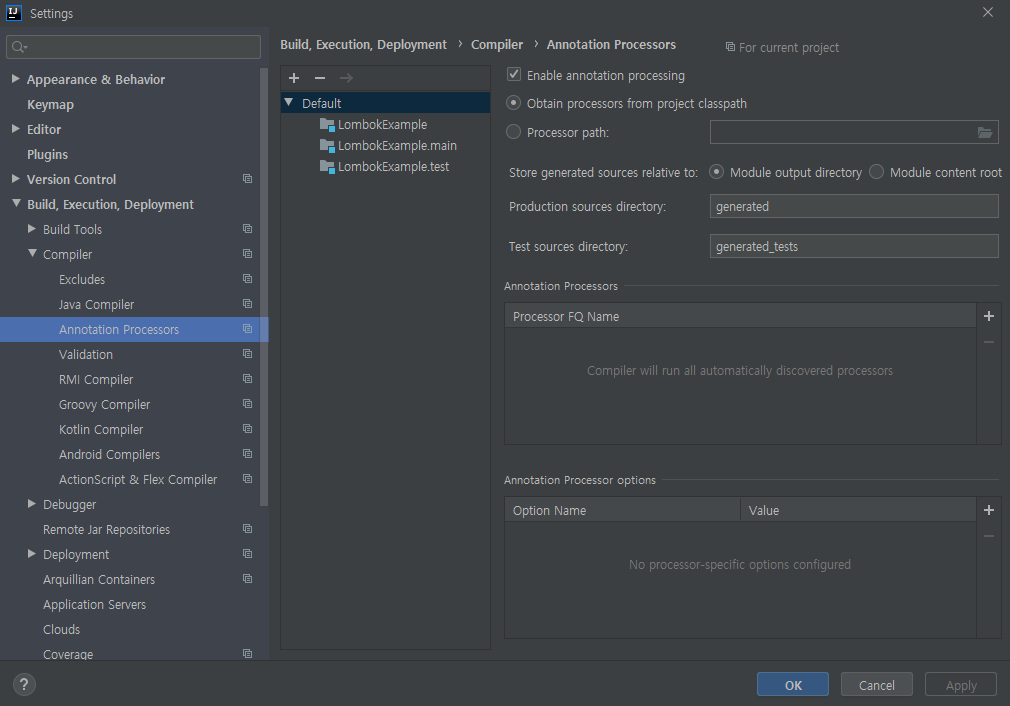Viewport: 1010px width, 706px height.
Task: Click the settings search box
Action: pyautogui.click(x=134, y=47)
